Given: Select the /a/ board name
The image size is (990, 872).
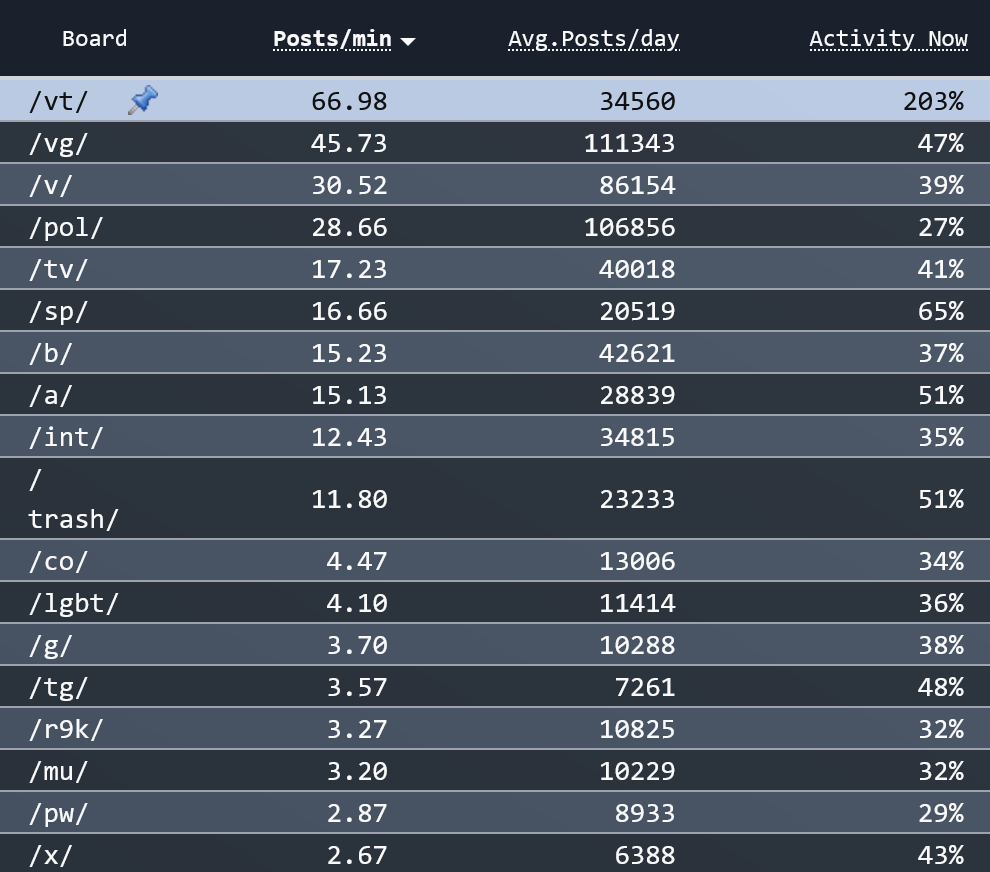Looking at the screenshot, I should pos(51,395).
